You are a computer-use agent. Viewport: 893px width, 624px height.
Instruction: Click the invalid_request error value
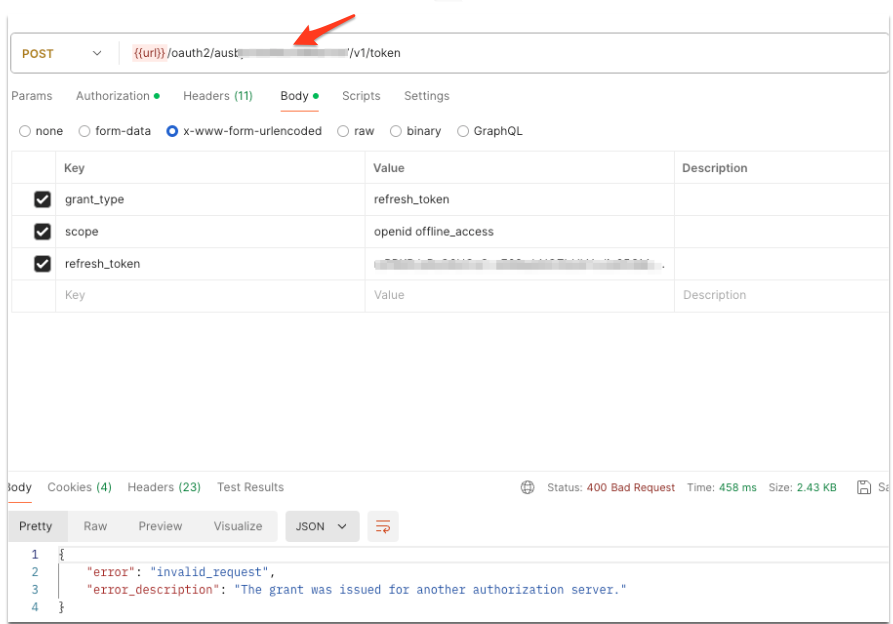point(209,572)
